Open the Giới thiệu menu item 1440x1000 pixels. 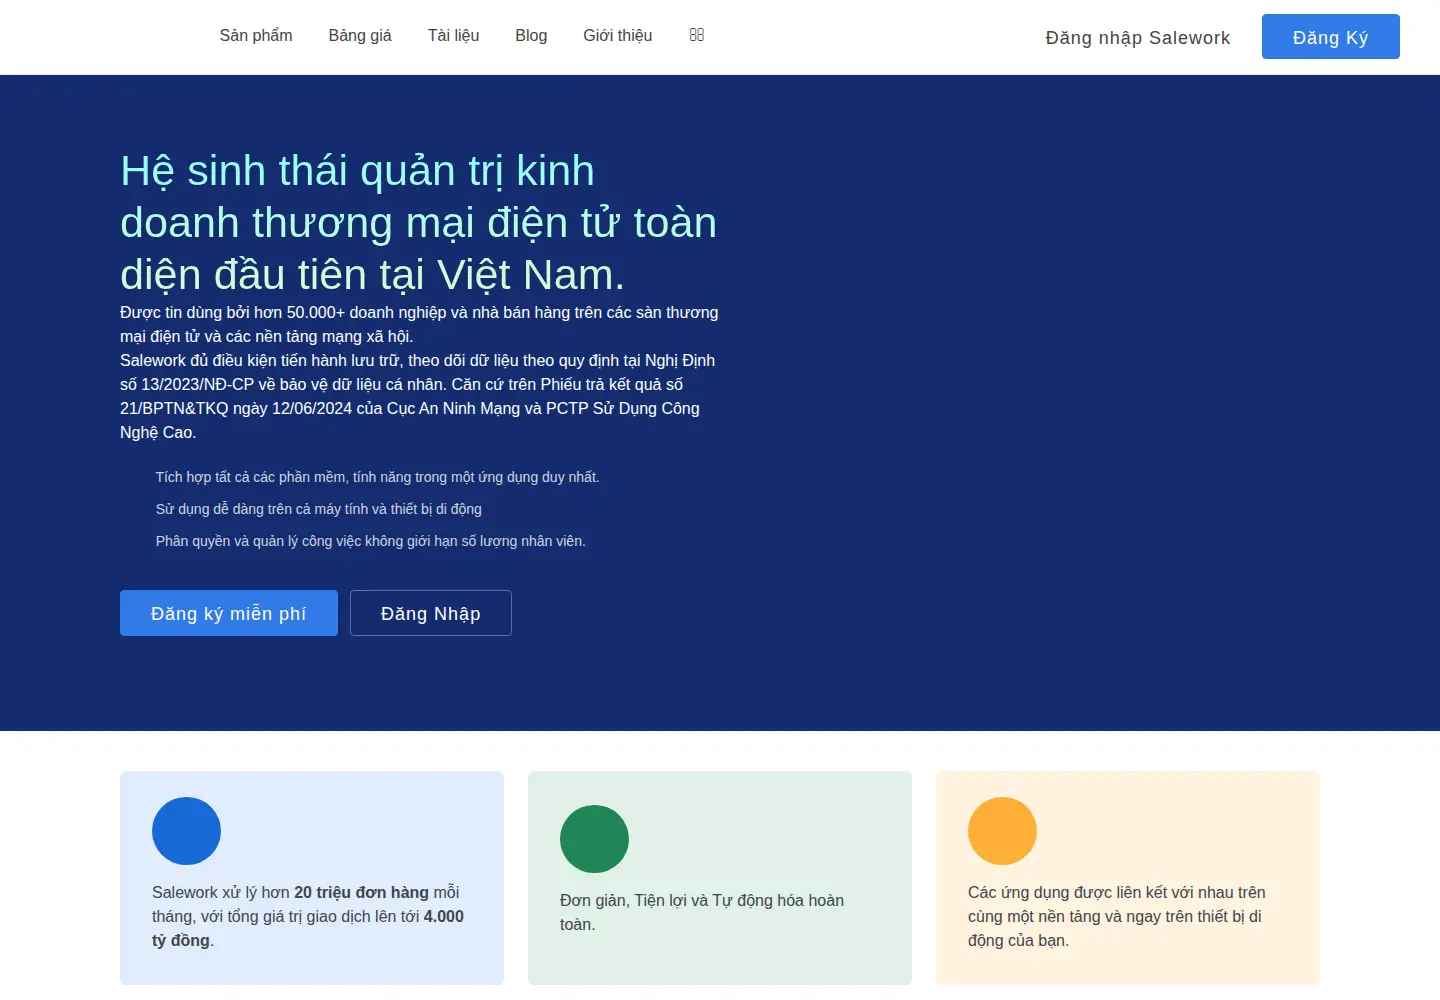pos(618,36)
